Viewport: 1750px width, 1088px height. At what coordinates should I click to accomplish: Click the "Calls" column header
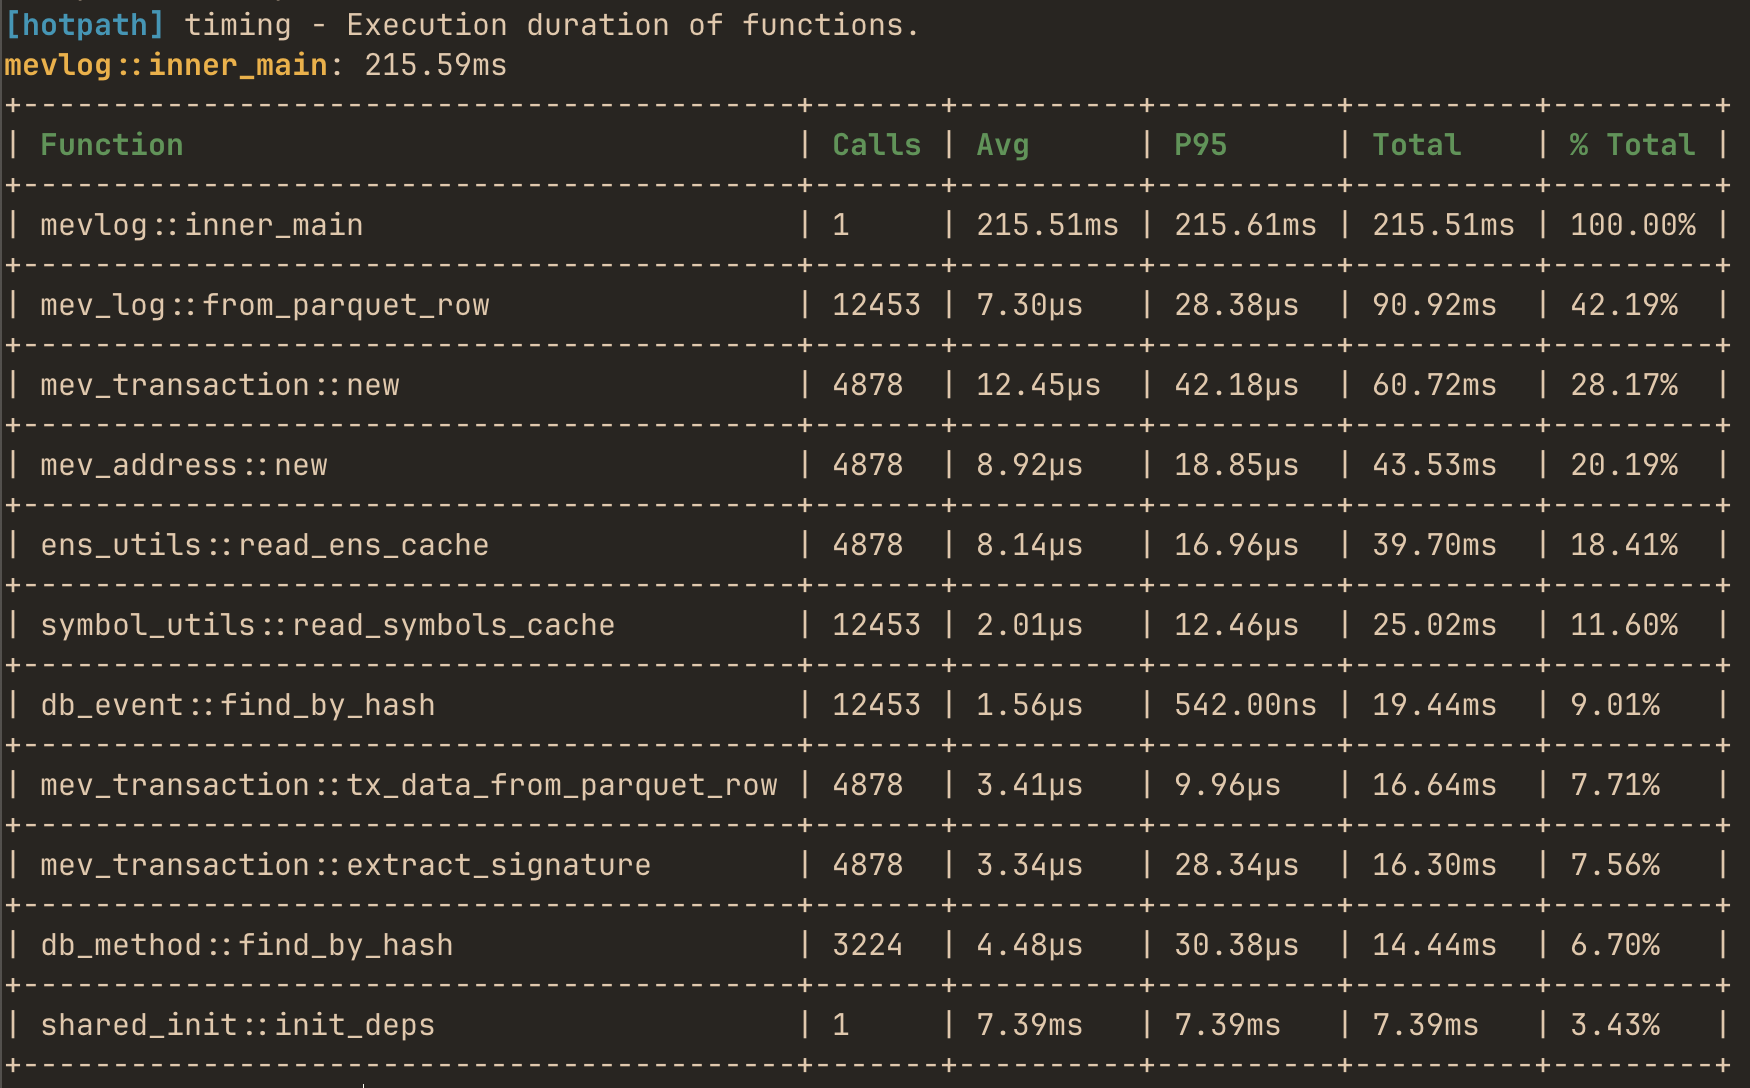tap(876, 145)
